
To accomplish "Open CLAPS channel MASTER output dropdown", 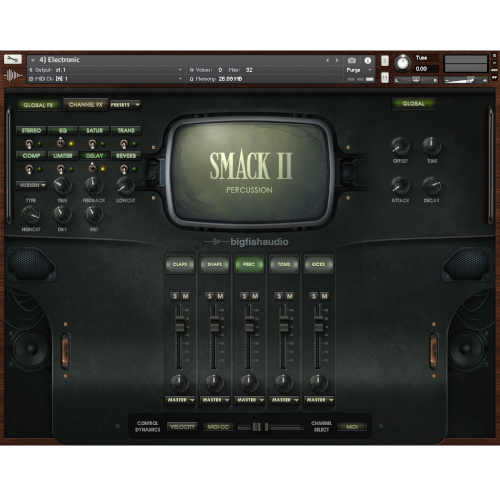I will [180, 400].
